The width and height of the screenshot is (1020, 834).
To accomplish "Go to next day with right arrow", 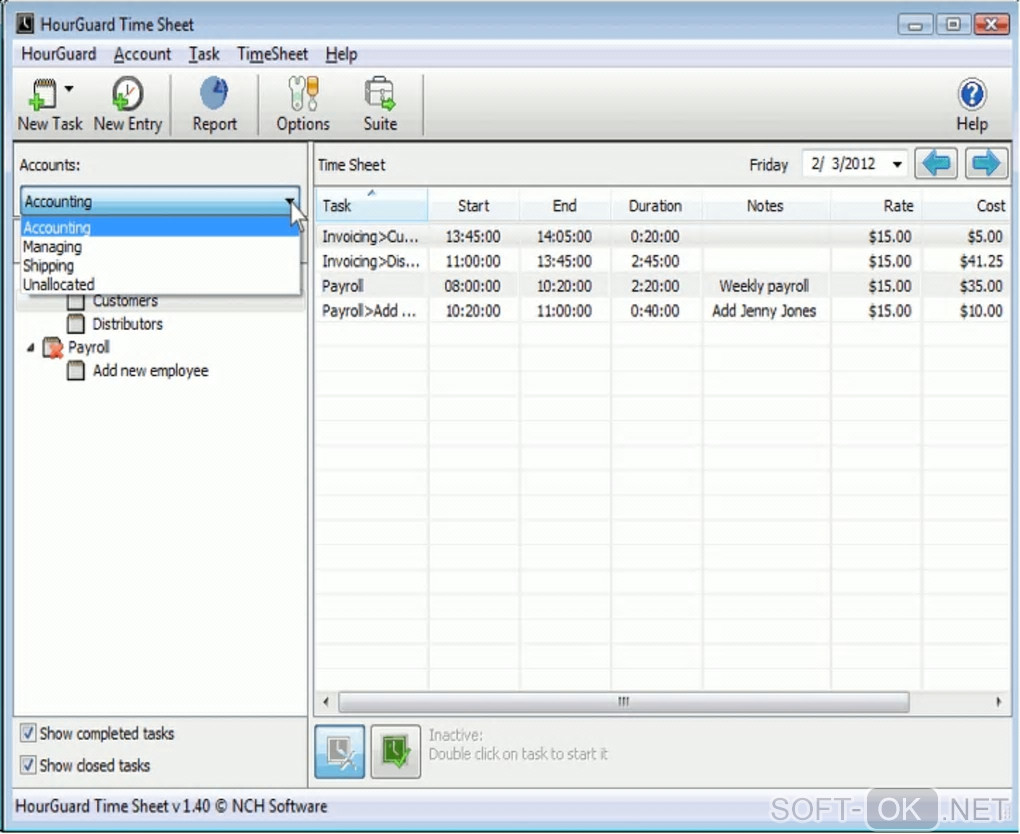I will pos(986,163).
